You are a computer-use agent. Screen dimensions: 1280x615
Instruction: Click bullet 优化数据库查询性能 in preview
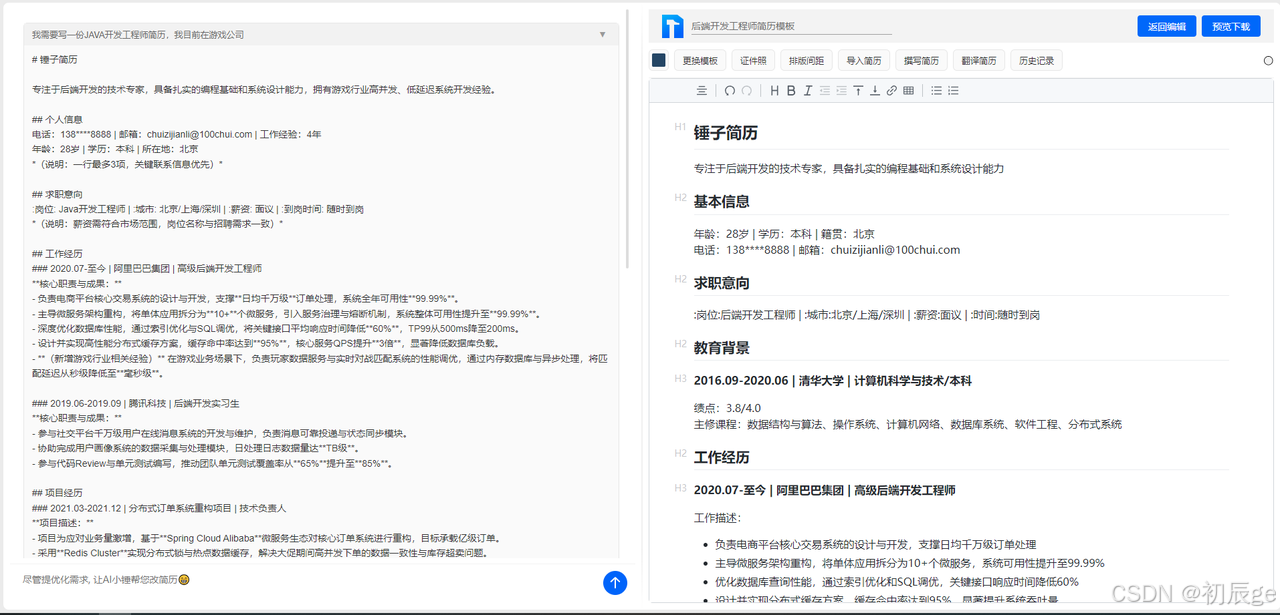click(x=896, y=581)
